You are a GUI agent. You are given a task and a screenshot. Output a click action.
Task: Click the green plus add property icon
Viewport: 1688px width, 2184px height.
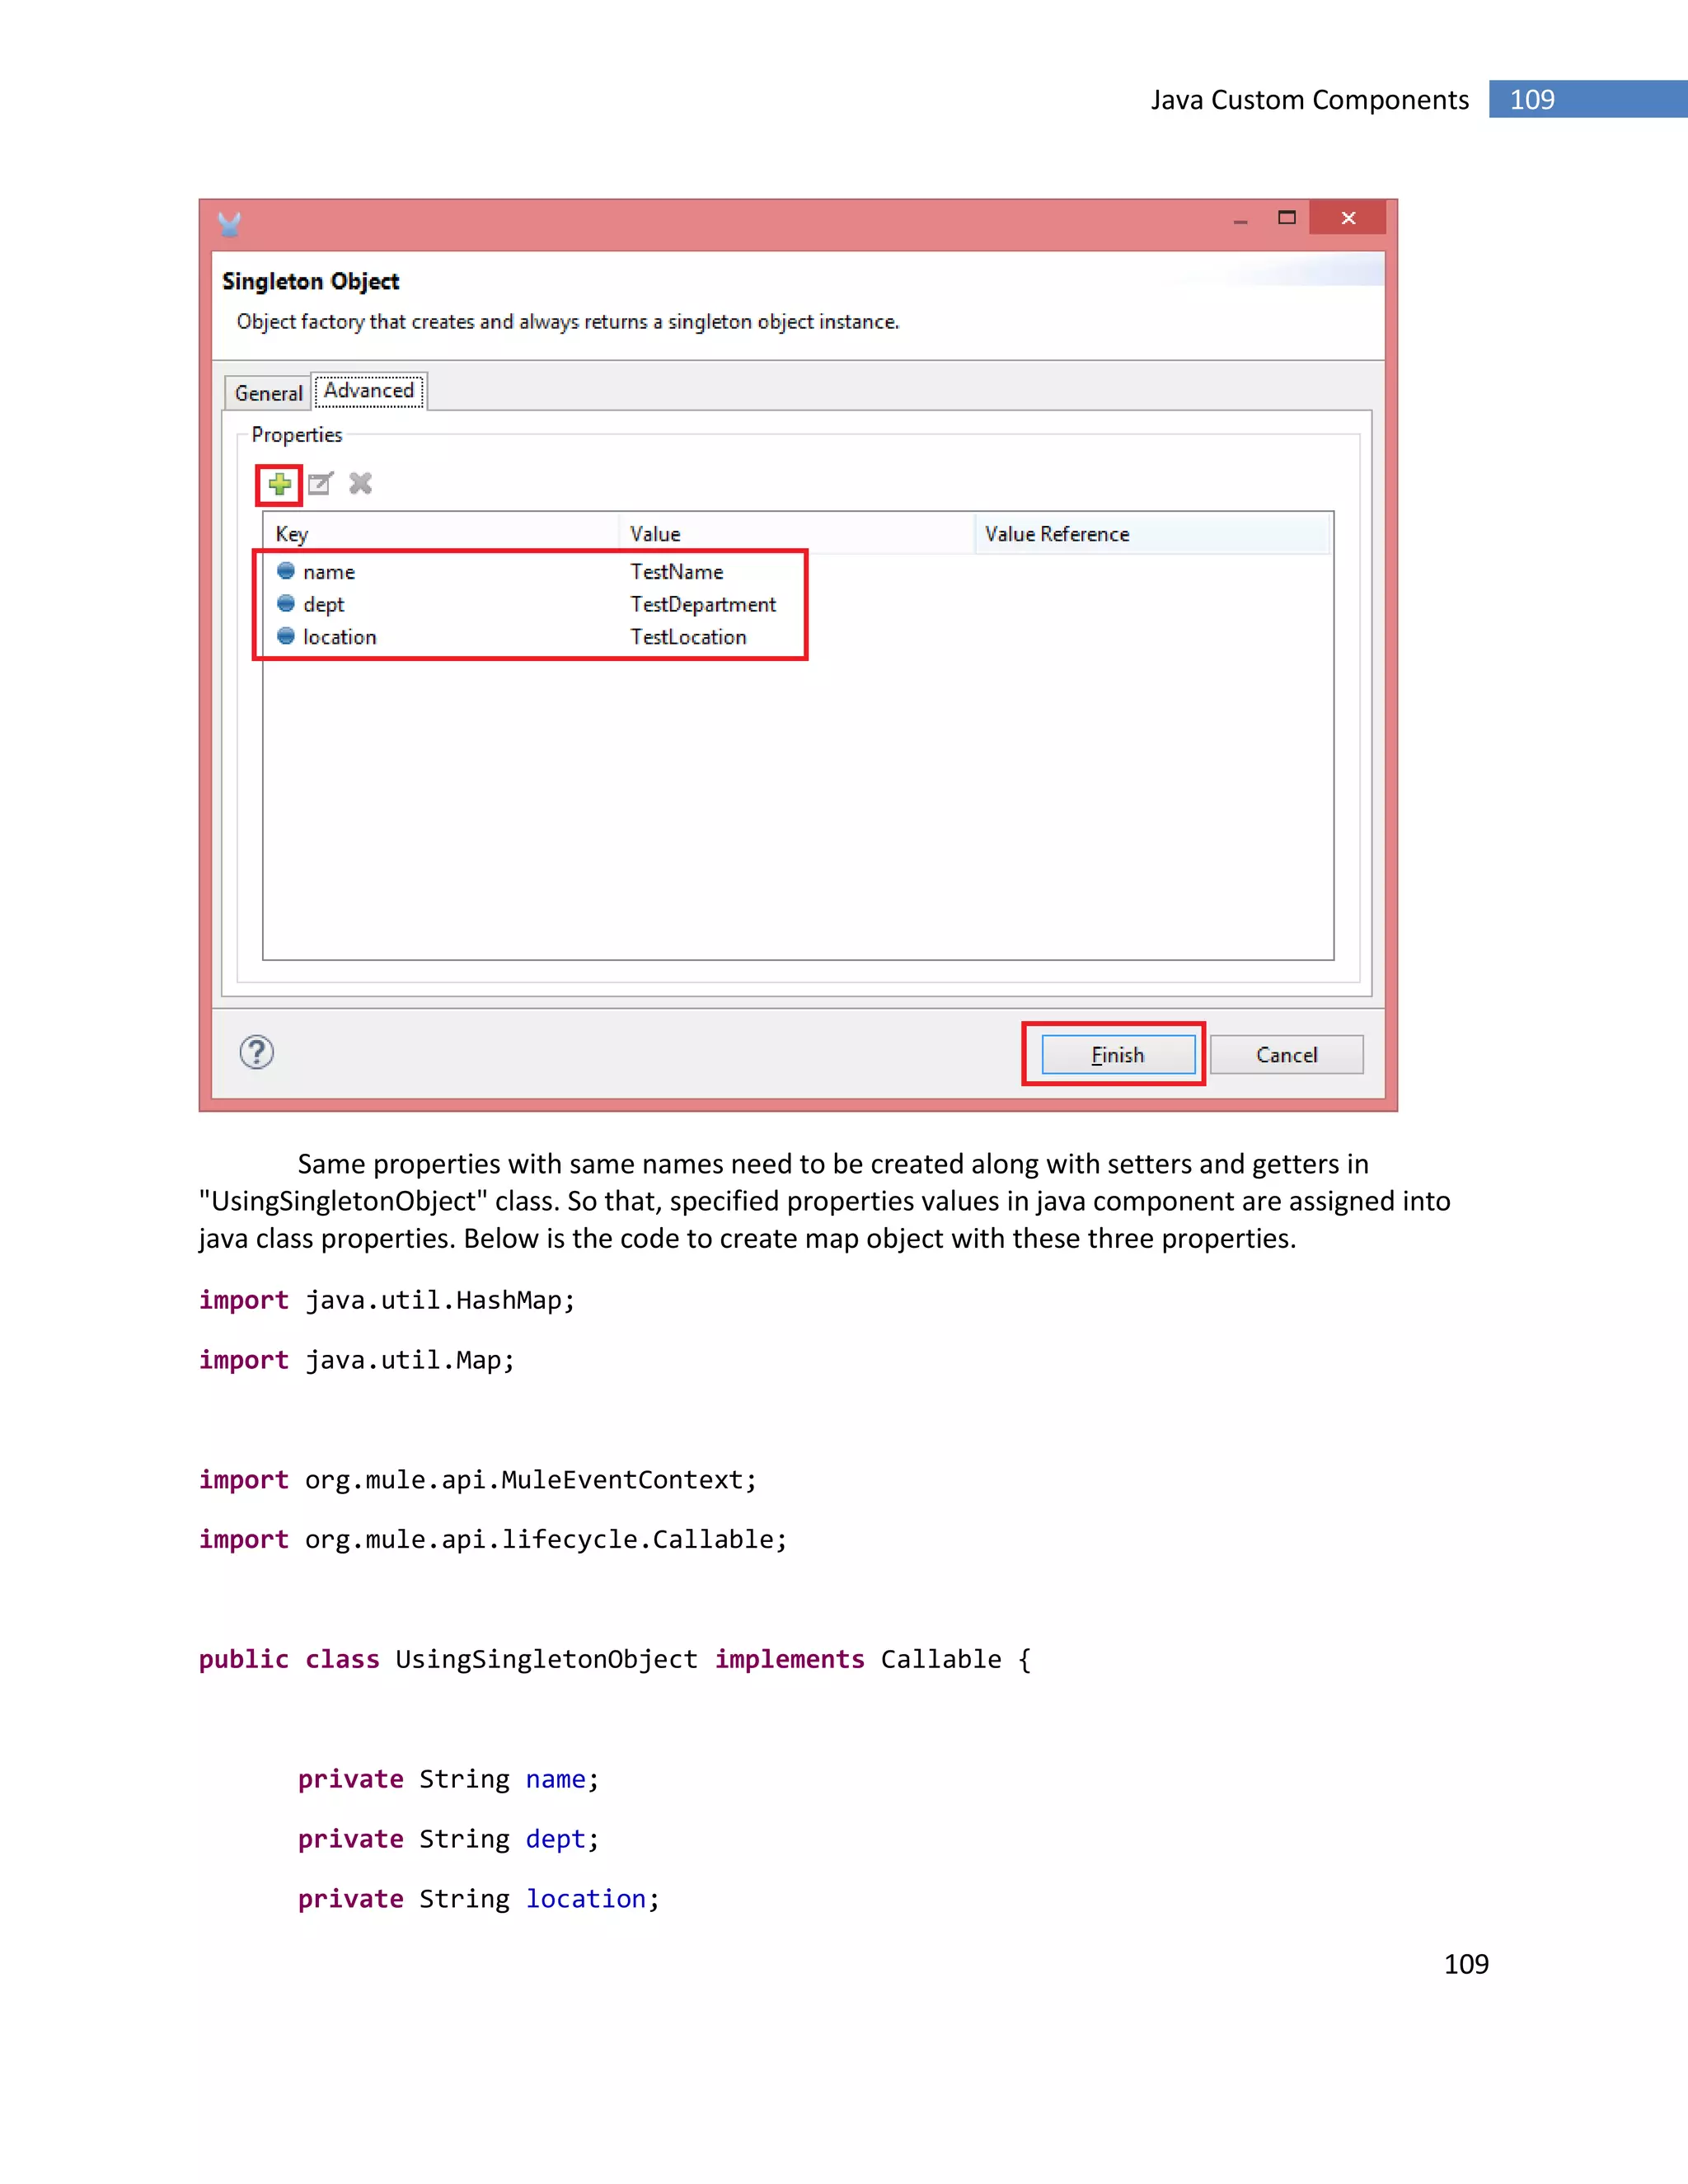point(279,484)
